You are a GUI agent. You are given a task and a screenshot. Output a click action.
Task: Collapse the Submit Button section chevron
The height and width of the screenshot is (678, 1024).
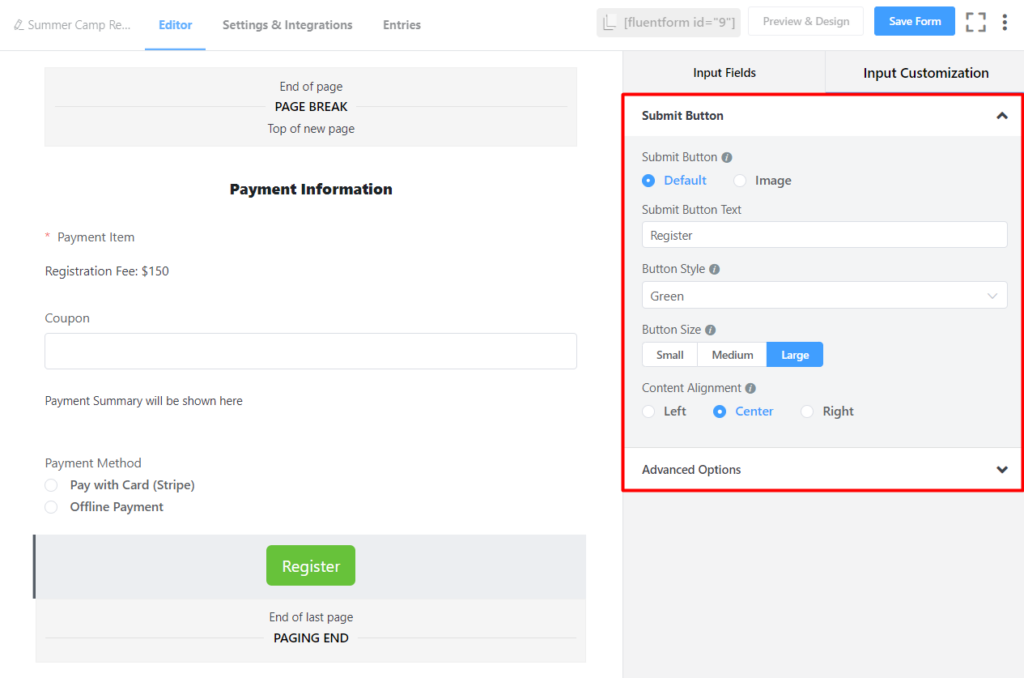tap(1002, 116)
